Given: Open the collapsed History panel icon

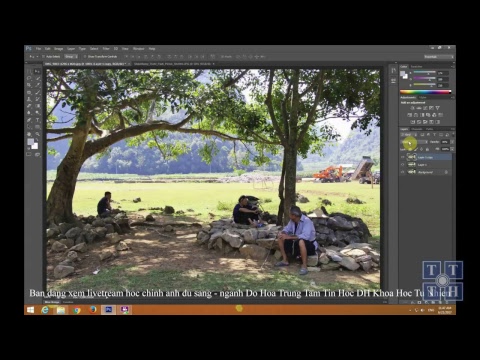Looking at the screenshot, I should pos(394,70).
